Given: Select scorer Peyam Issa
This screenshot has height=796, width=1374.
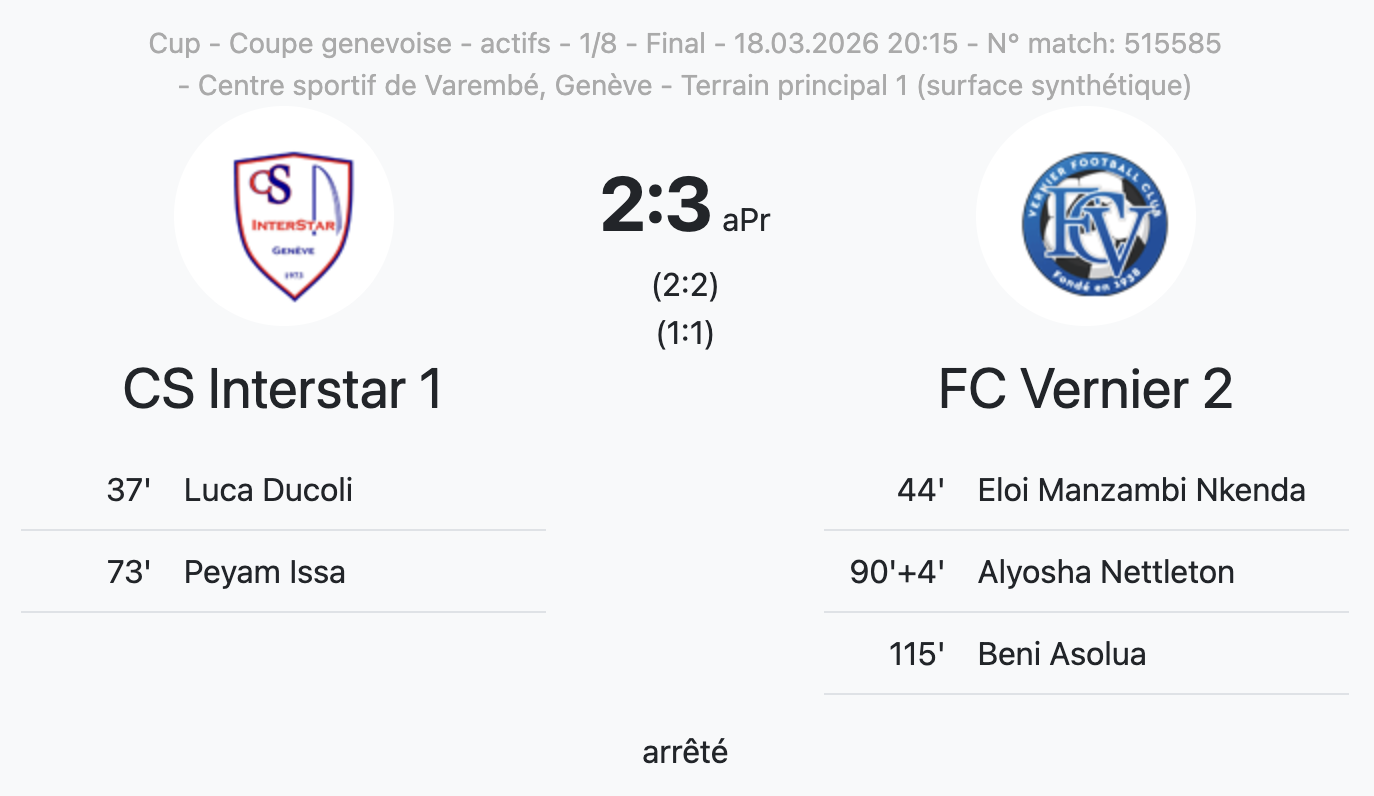Looking at the screenshot, I should [x=265, y=572].
